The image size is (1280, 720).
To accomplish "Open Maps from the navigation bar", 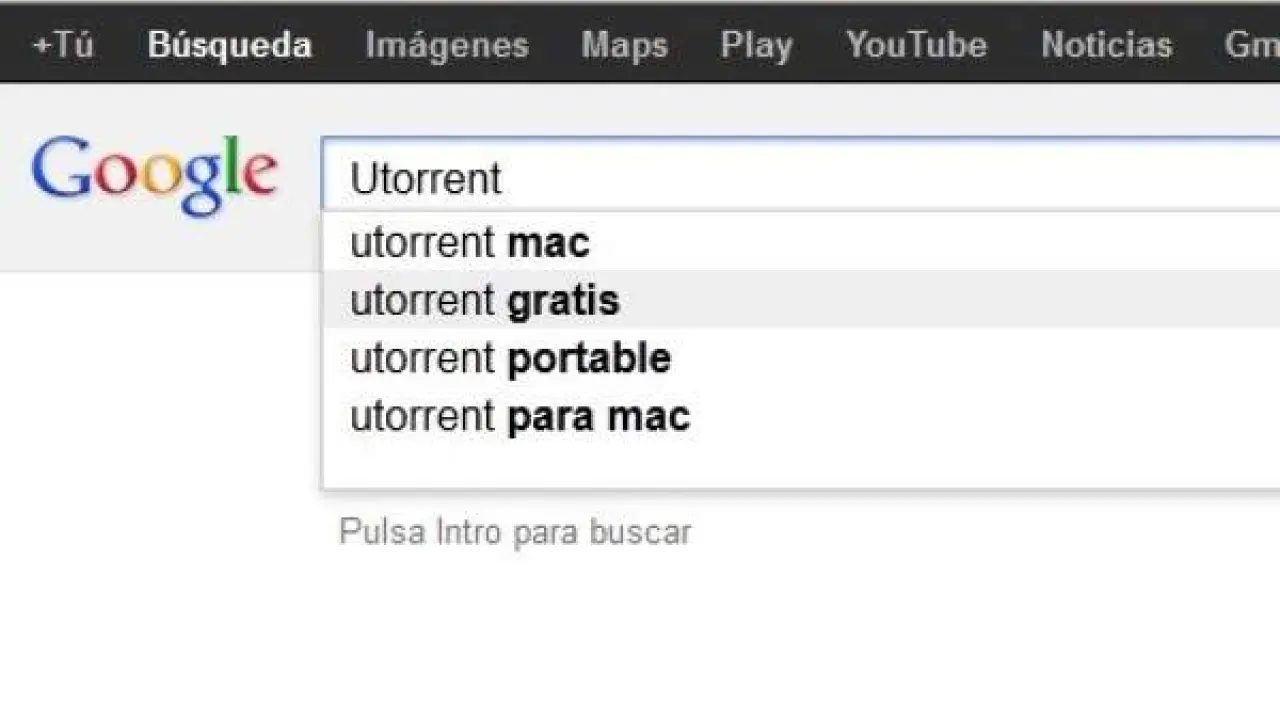I will click(x=624, y=45).
